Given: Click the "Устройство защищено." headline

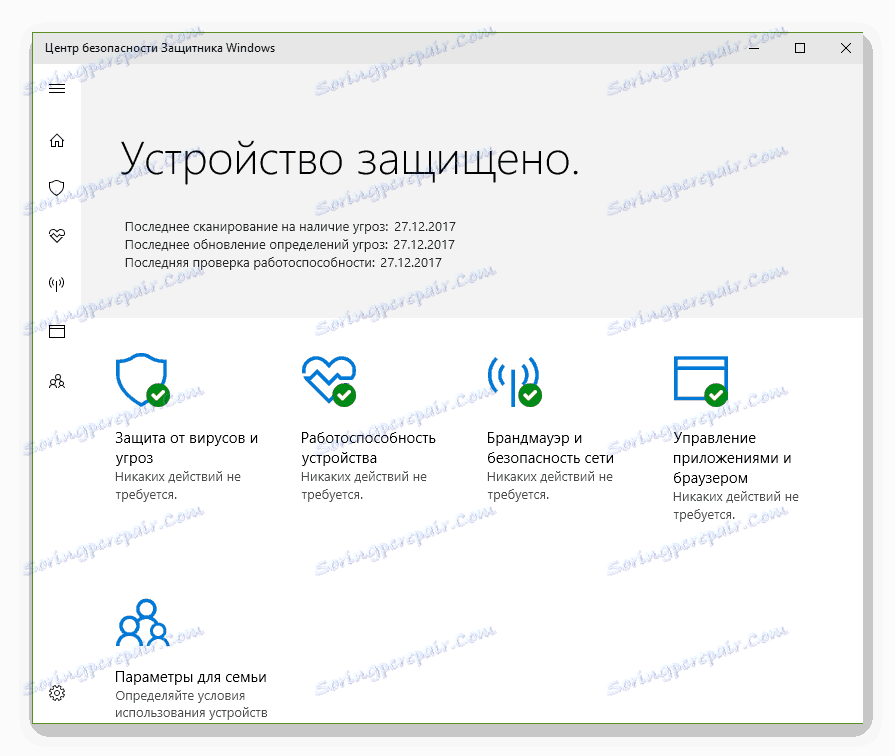Looking at the screenshot, I should pos(350,160).
